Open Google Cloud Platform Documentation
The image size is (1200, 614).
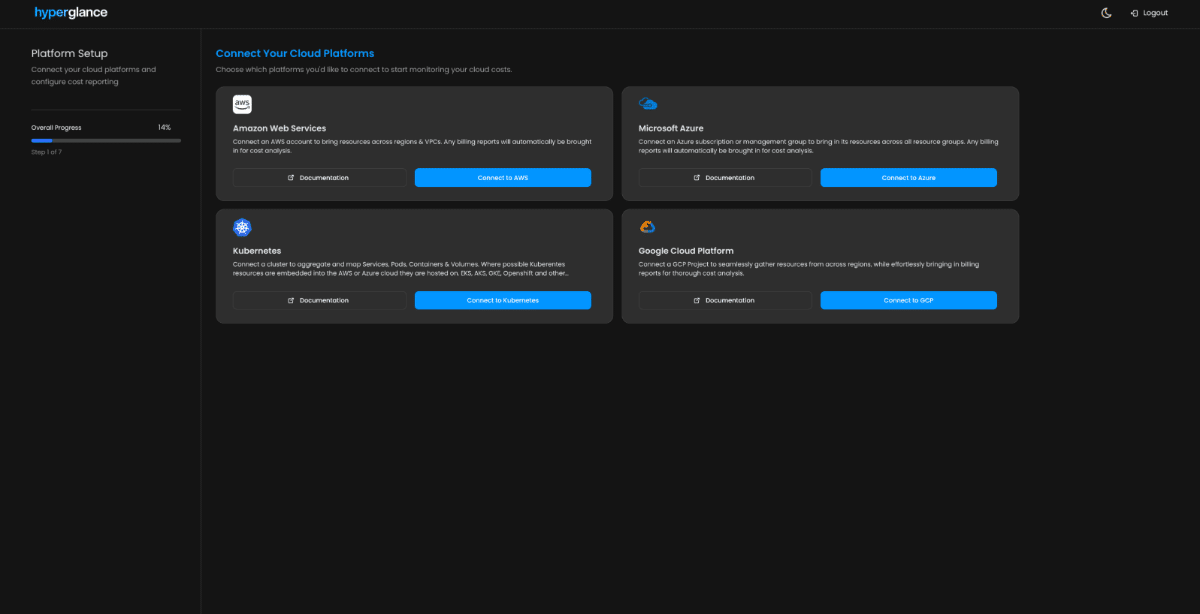coord(726,300)
